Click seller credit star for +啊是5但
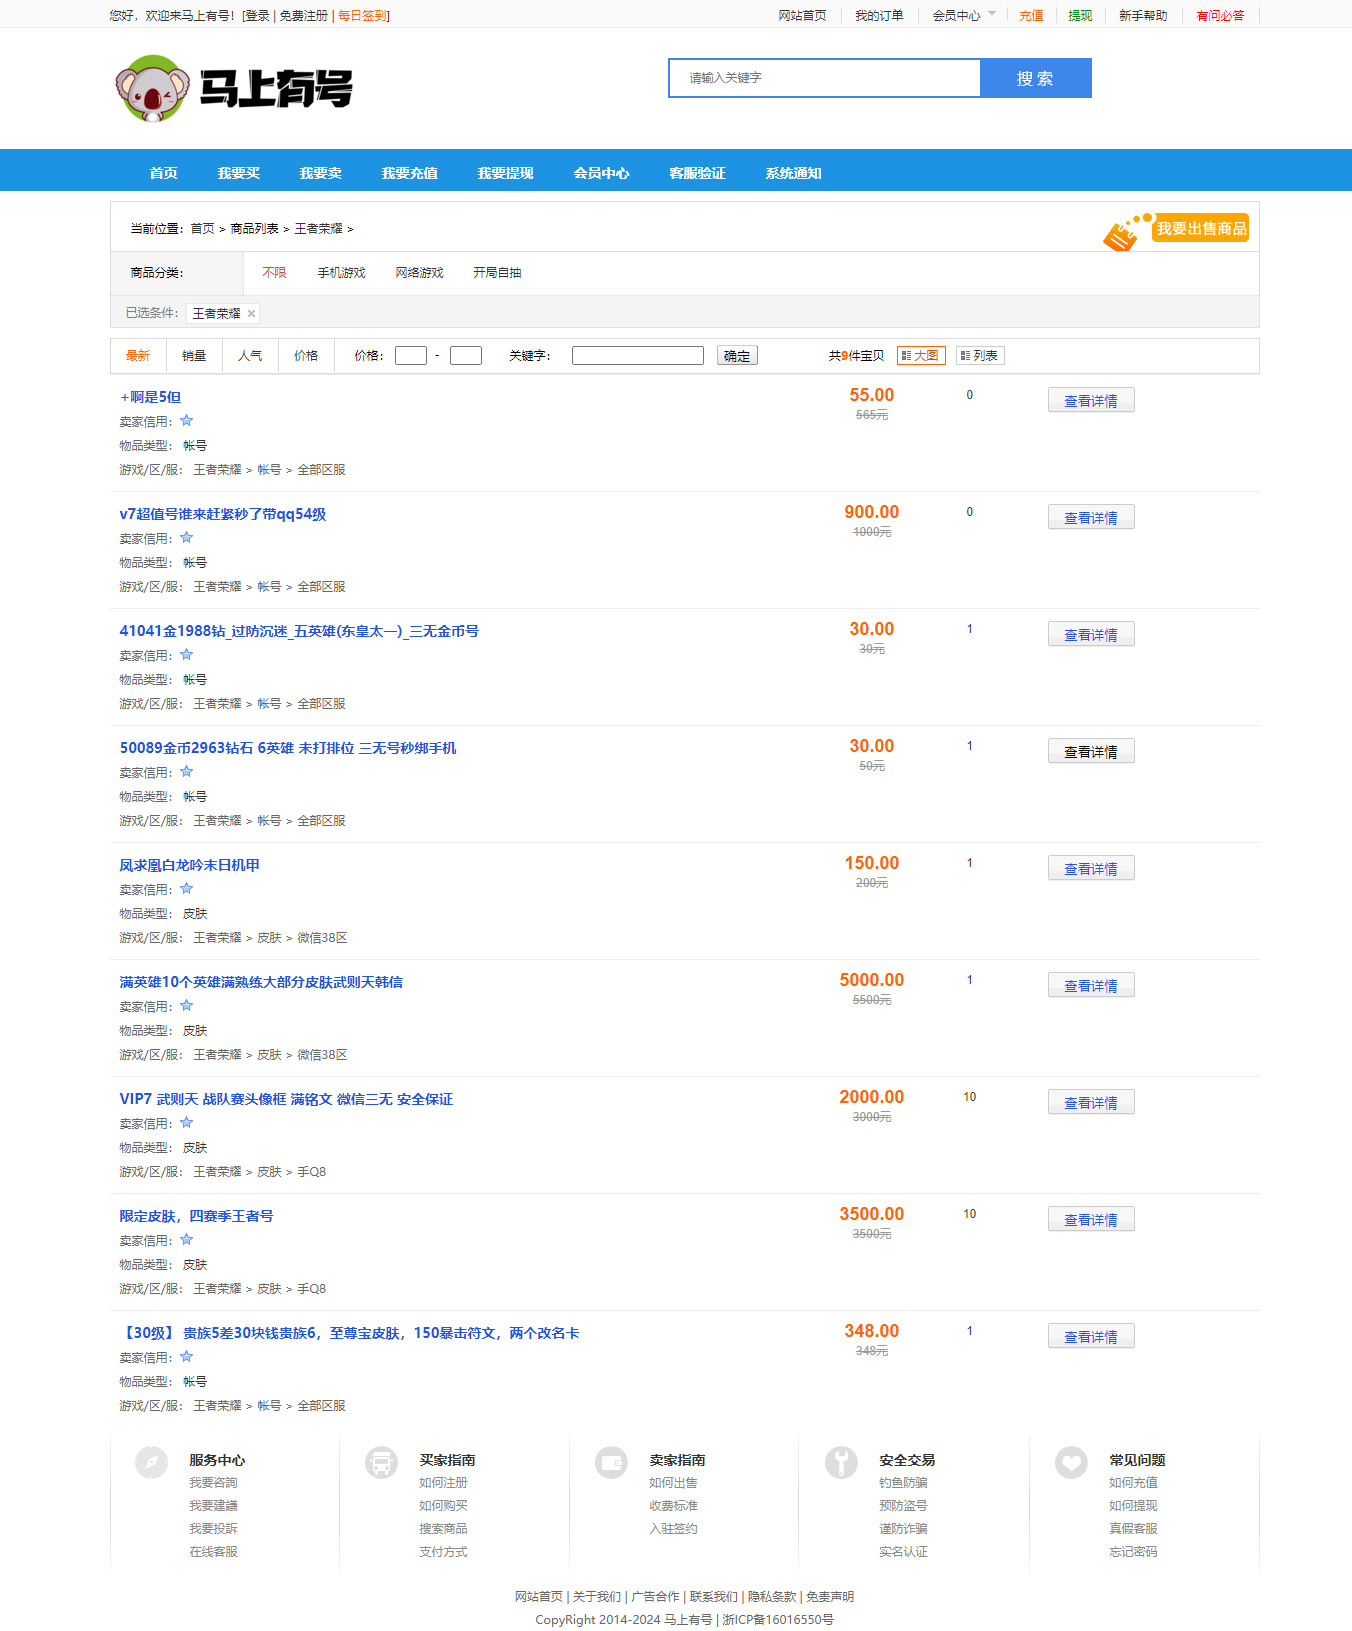Image resolution: width=1352 pixels, height=1631 pixels. [x=186, y=421]
